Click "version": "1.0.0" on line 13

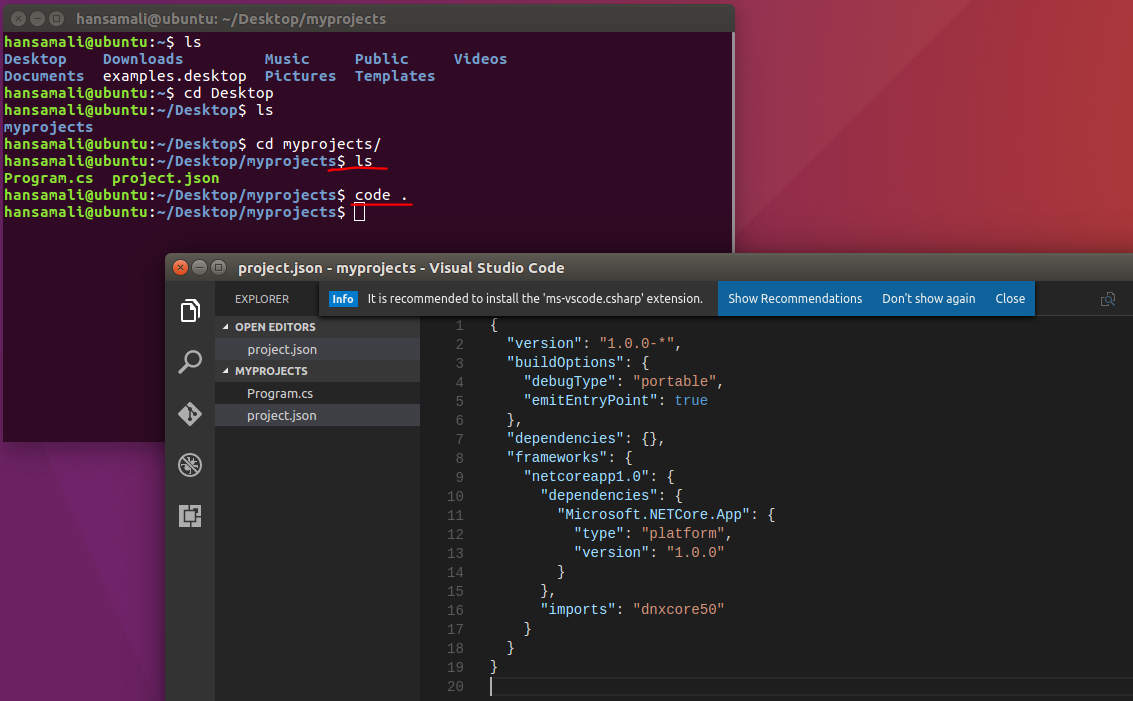click(649, 552)
